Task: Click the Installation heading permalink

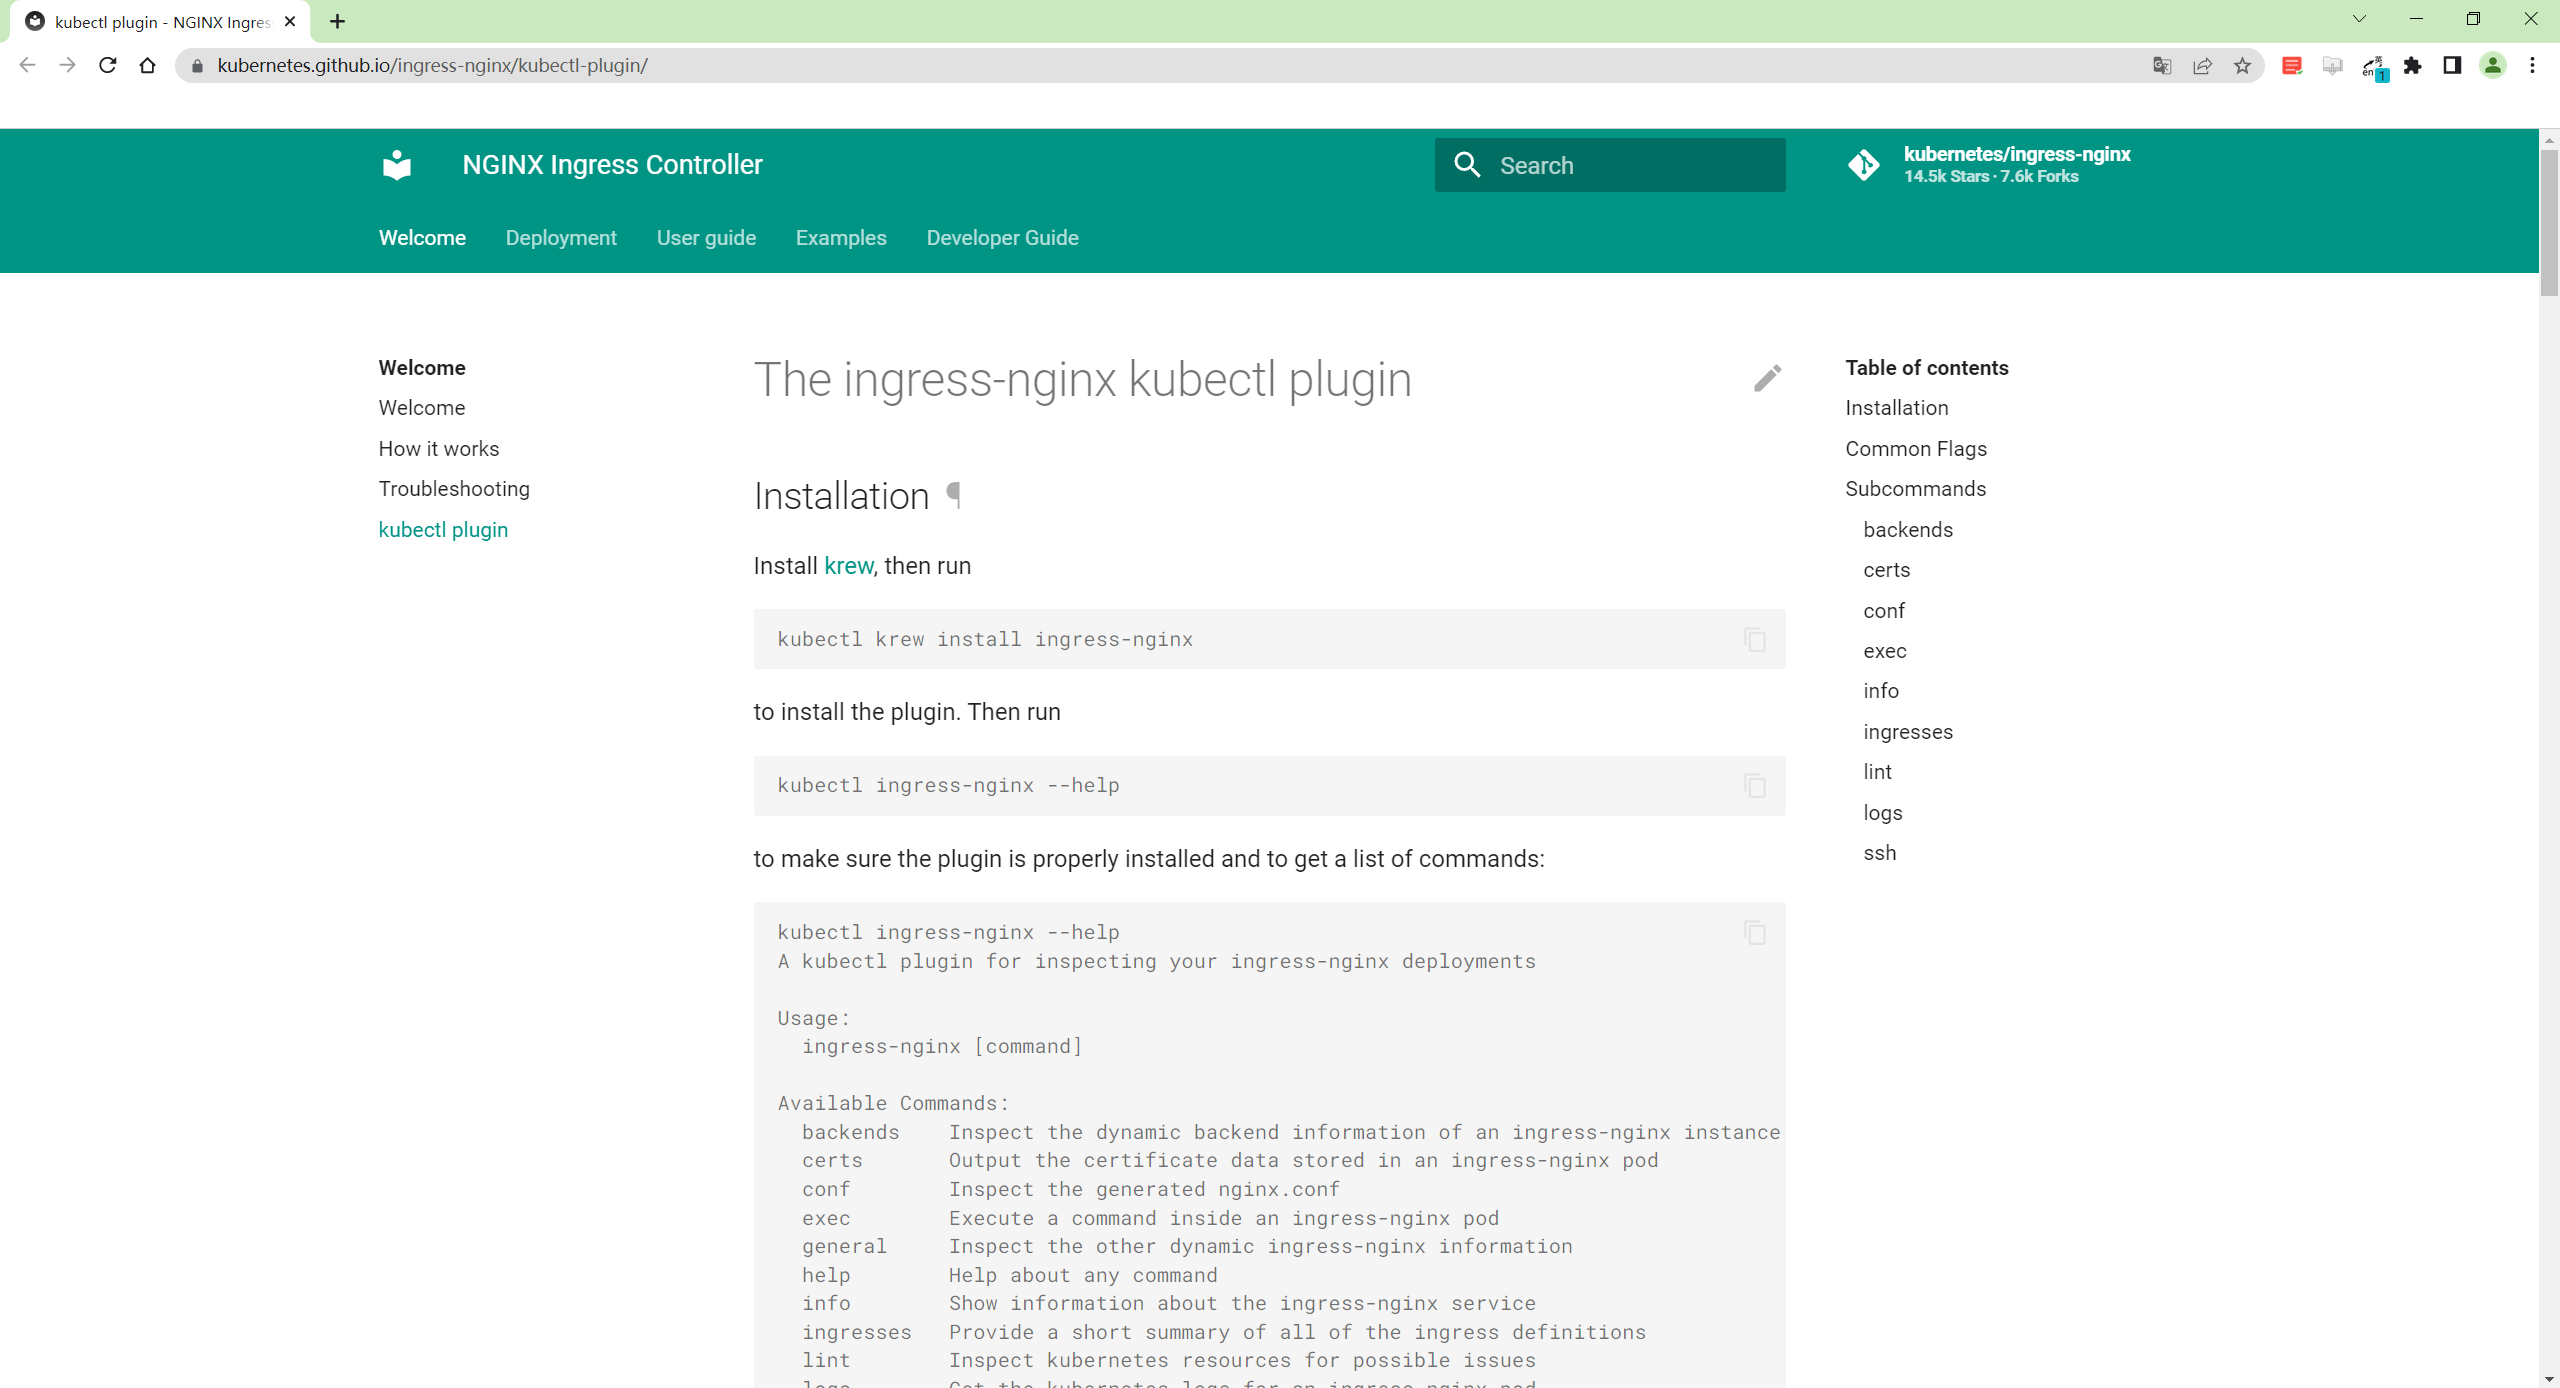Action: pyautogui.click(x=954, y=495)
